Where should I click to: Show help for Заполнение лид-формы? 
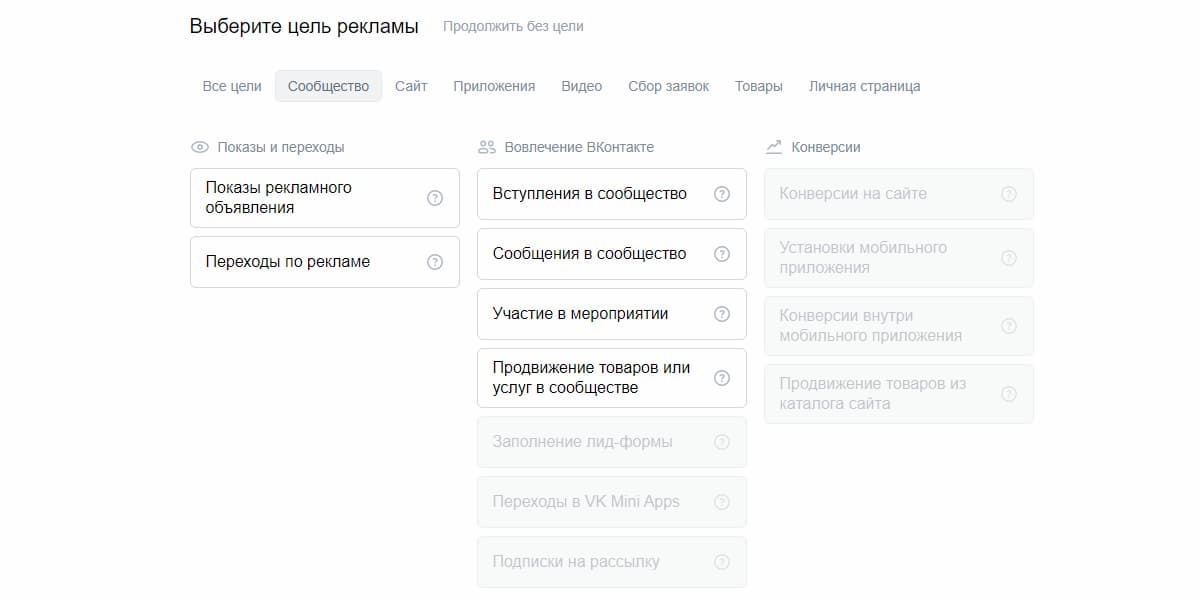(x=721, y=442)
